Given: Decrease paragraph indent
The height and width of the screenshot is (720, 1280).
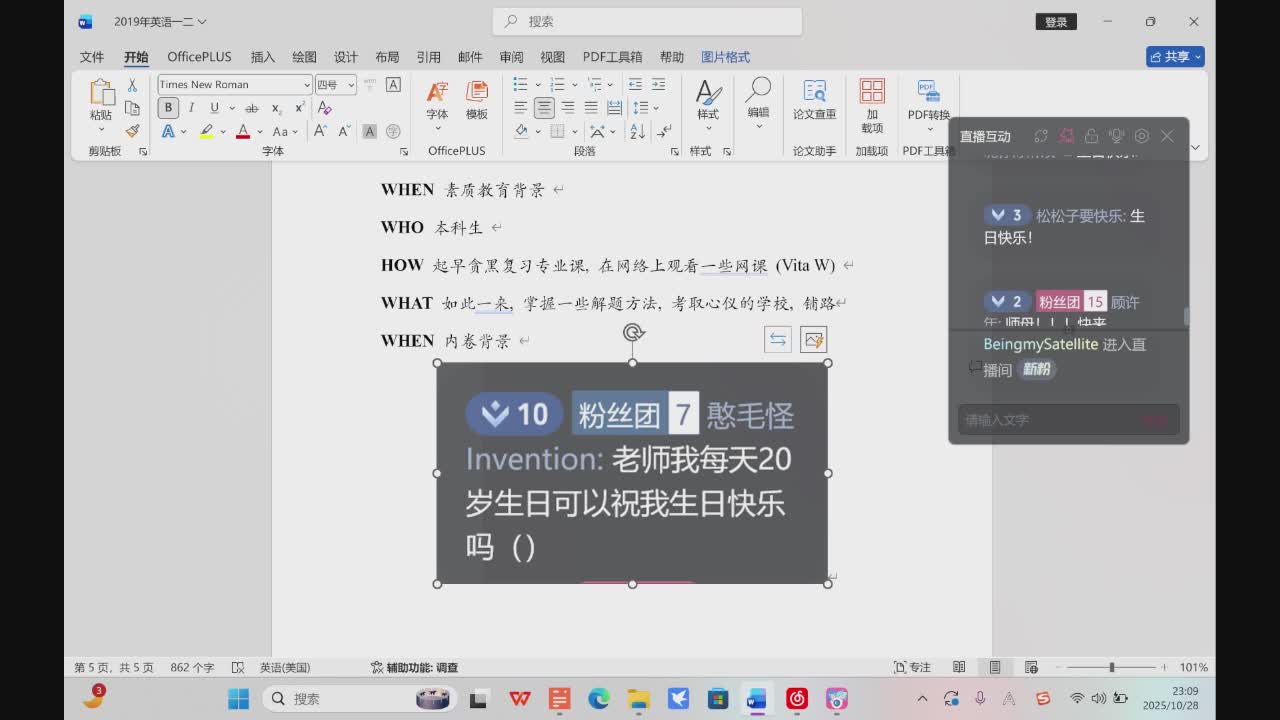Looking at the screenshot, I should coord(635,84).
